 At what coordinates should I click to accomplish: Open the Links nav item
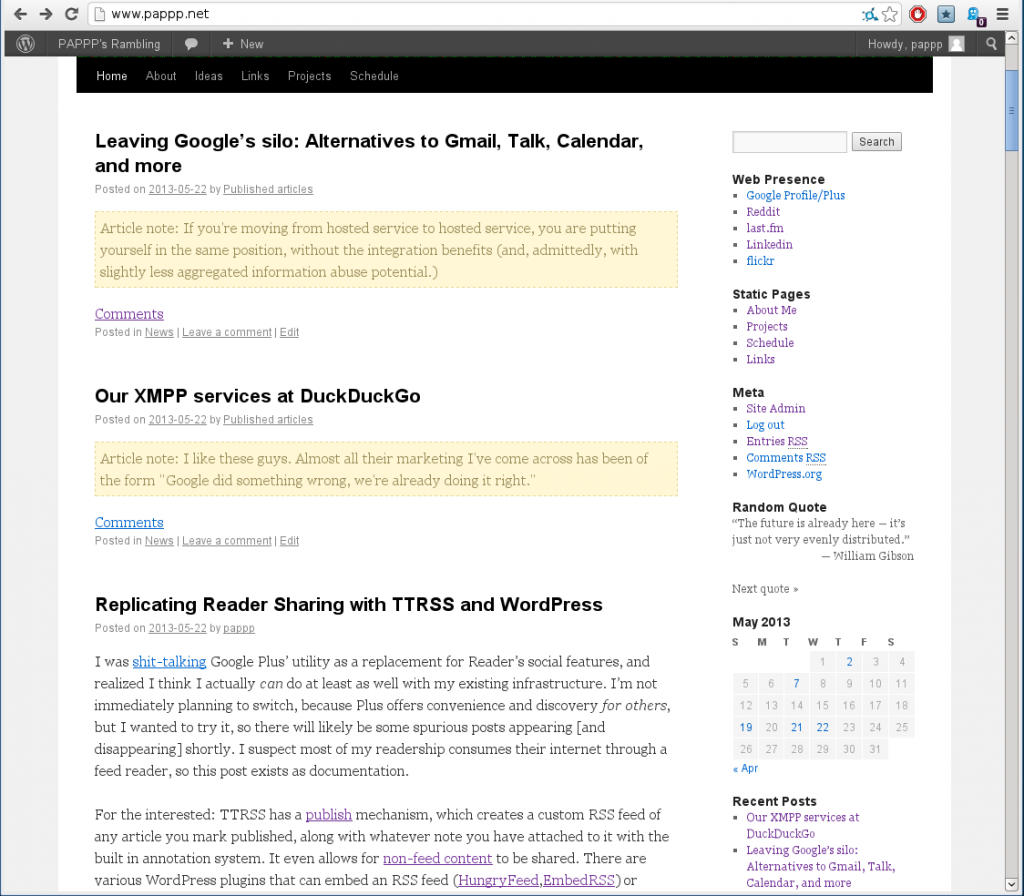[255, 76]
